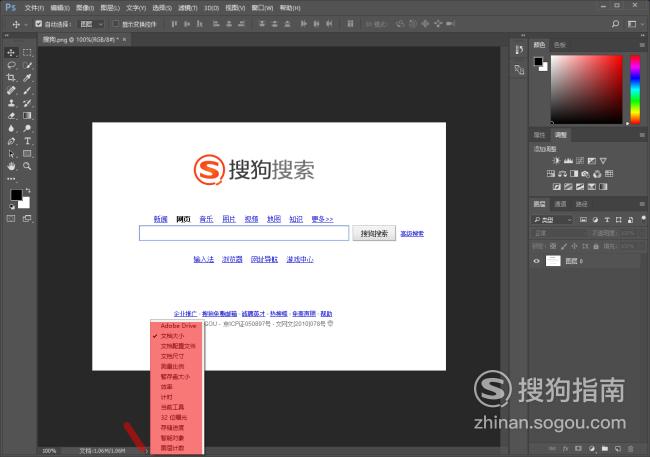Select the Move tool in the toolbox
The image size is (650, 457).
tap(11, 52)
